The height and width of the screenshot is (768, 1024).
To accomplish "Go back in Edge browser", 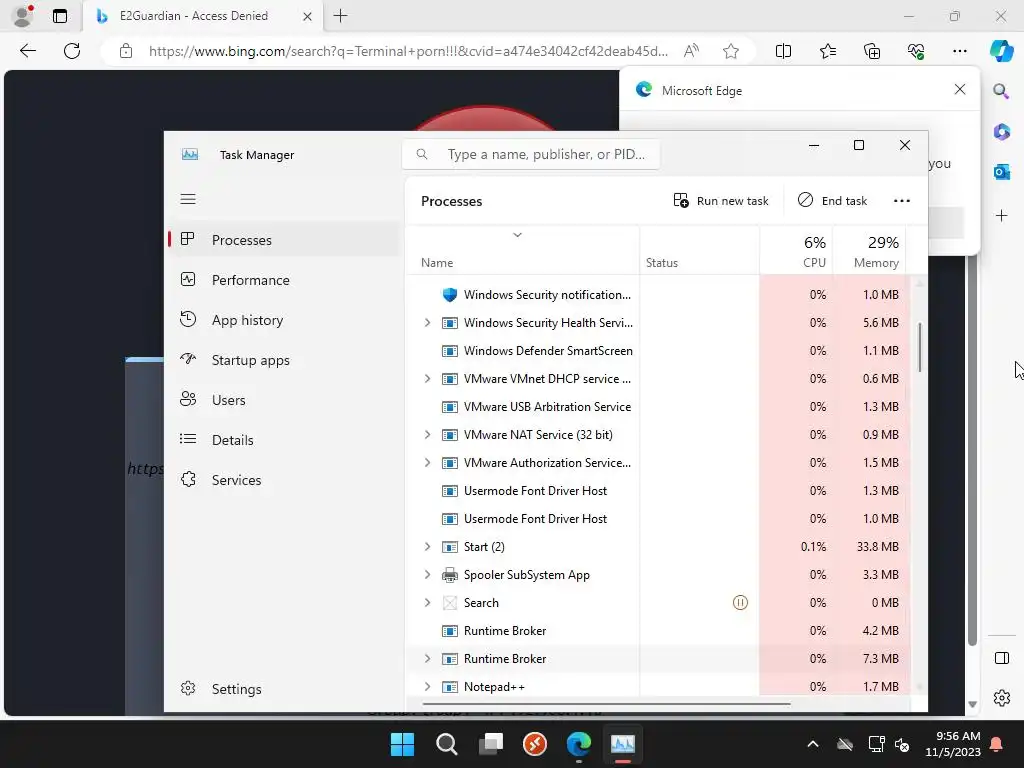I will [x=27, y=51].
